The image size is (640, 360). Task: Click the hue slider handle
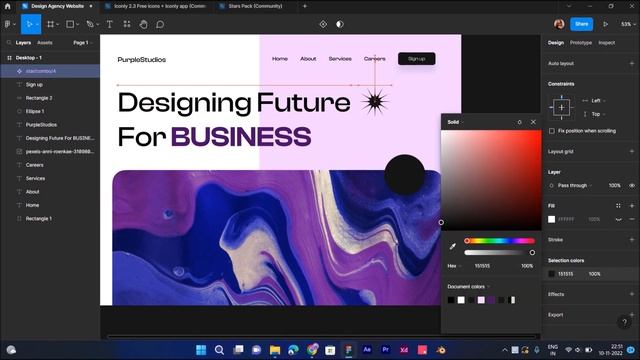467,241
